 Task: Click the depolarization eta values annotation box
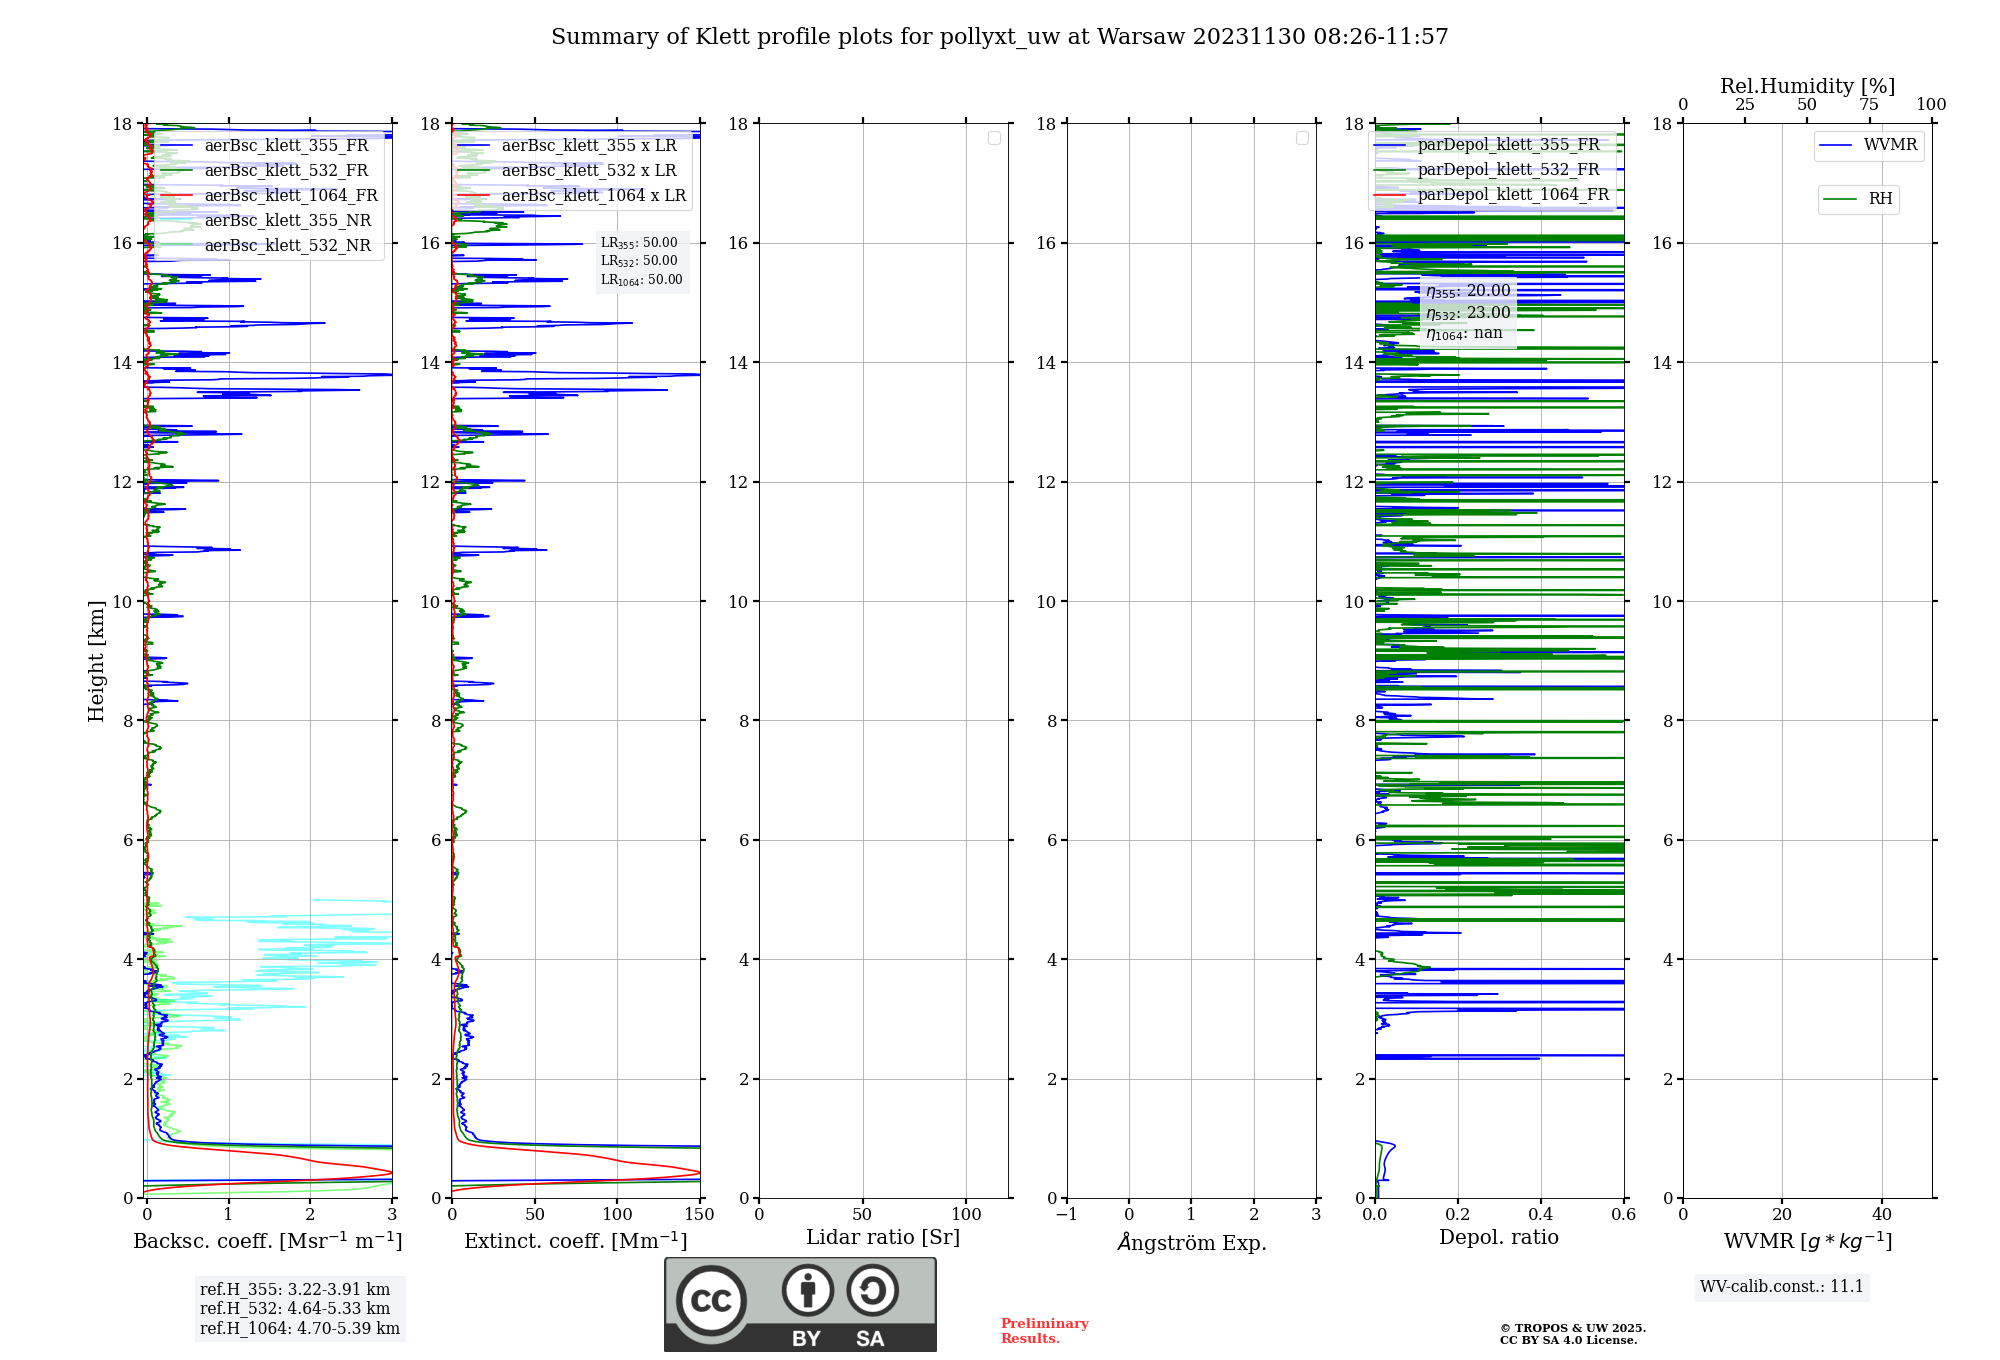[1467, 312]
